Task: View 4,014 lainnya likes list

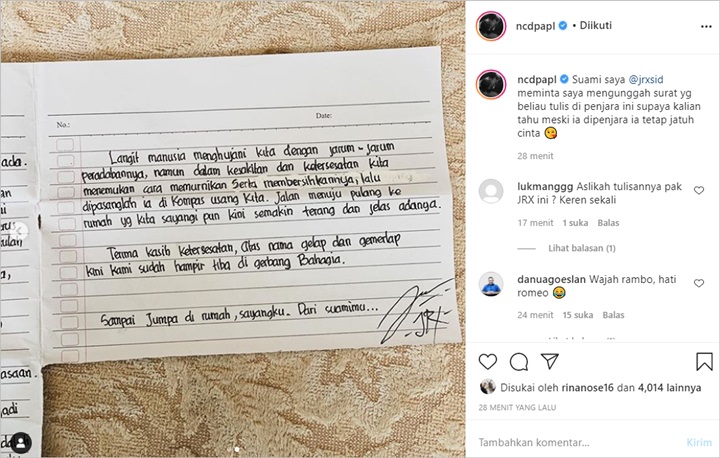Action: (669, 388)
